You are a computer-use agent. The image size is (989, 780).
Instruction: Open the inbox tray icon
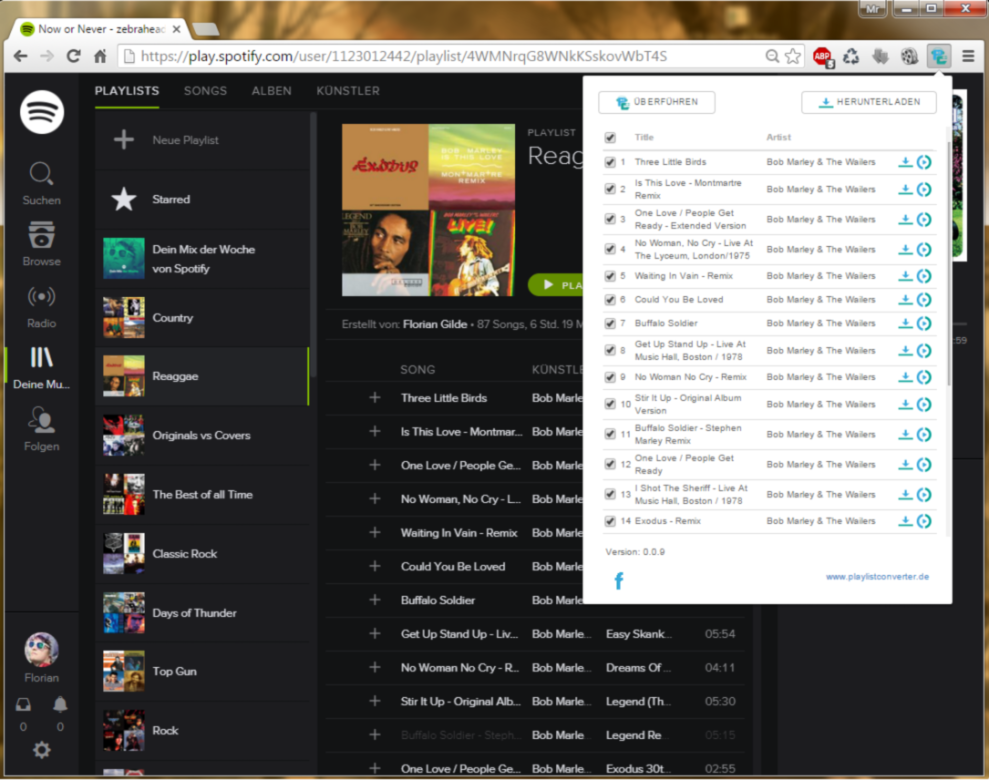coord(23,704)
